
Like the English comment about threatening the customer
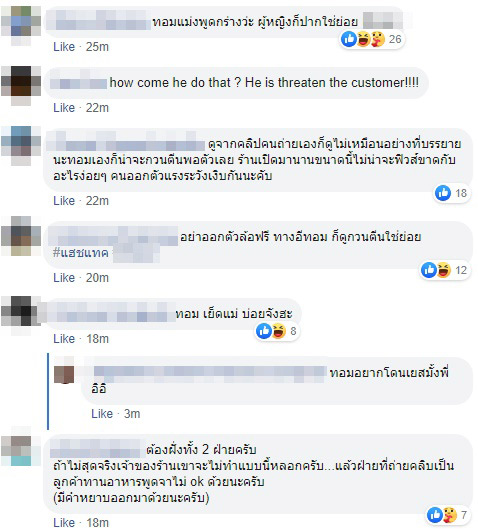64,108
